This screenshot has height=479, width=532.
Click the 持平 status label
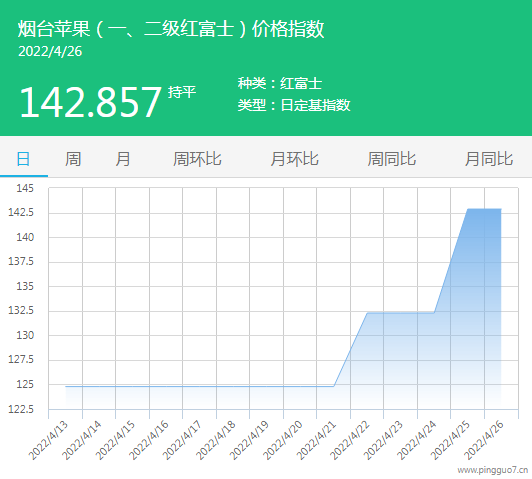pyautogui.click(x=182, y=92)
